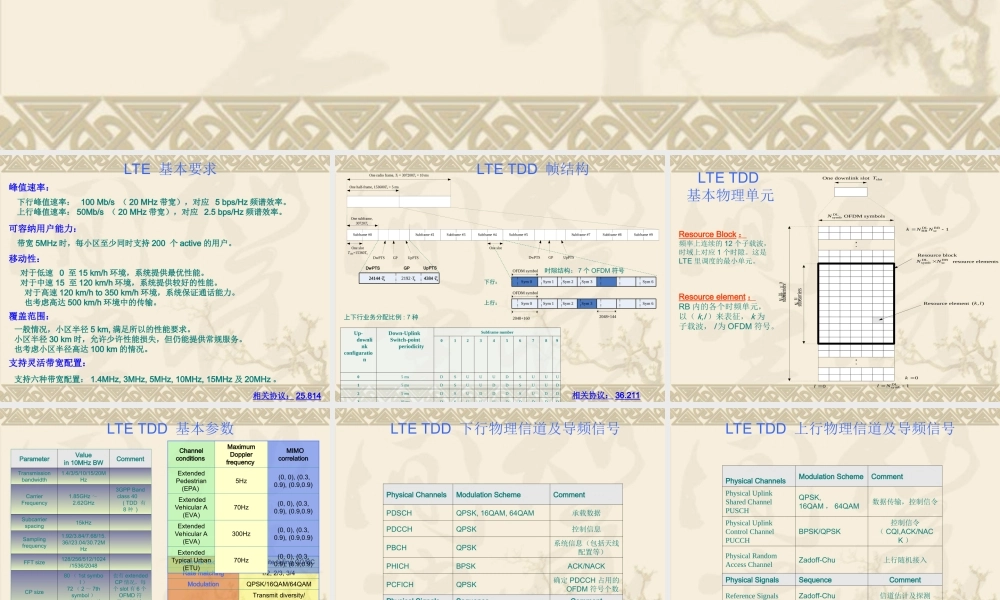Click the 上下行业务分配比例 caption text

coord(381,317)
